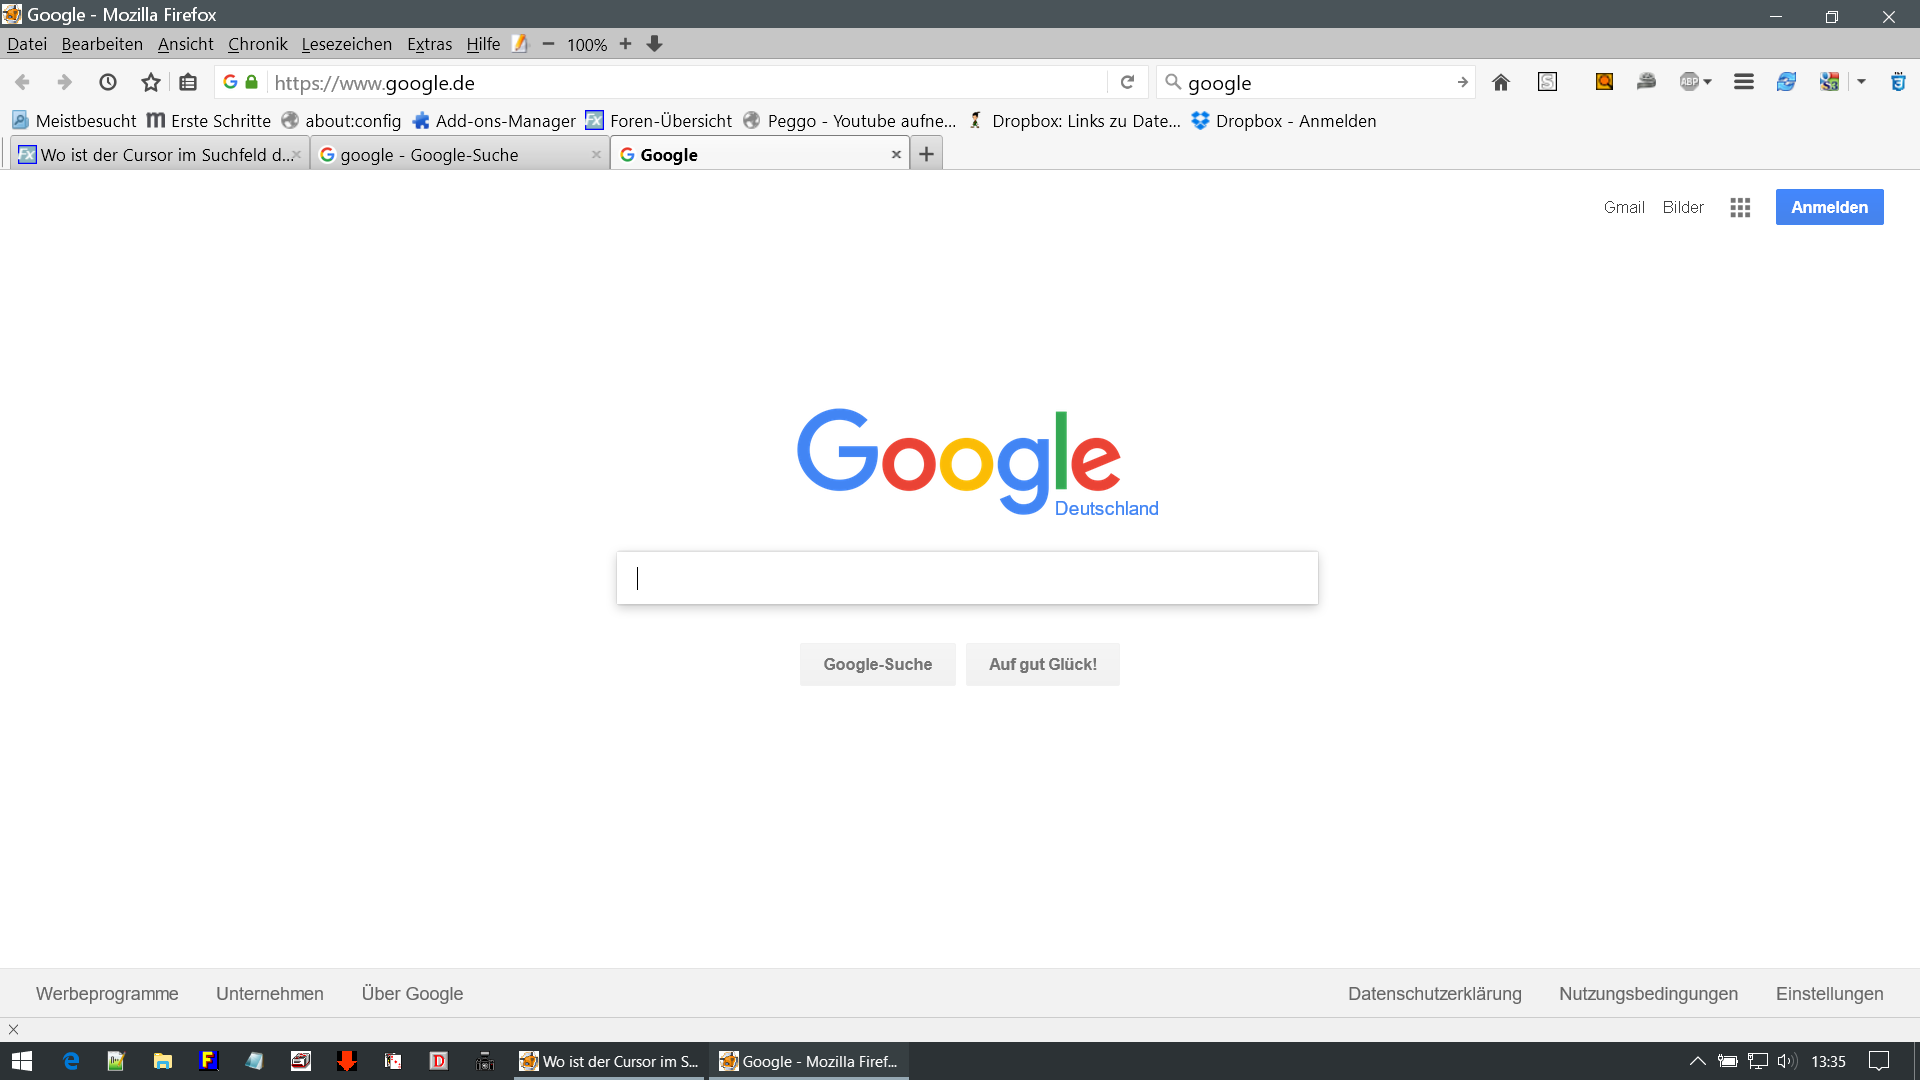
Task: Show hidden system tray icons
Action: coord(1697,1061)
